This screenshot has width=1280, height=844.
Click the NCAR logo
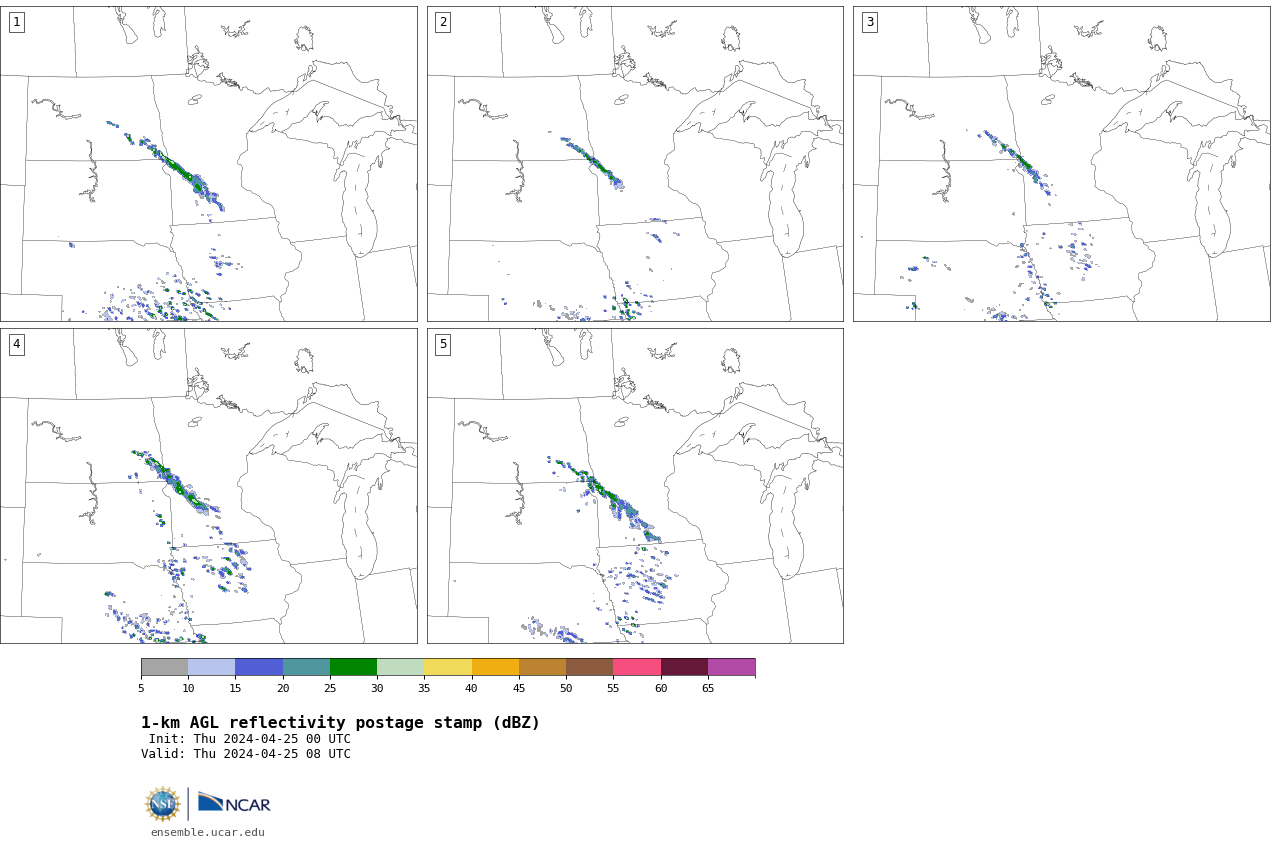tap(234, 803)
